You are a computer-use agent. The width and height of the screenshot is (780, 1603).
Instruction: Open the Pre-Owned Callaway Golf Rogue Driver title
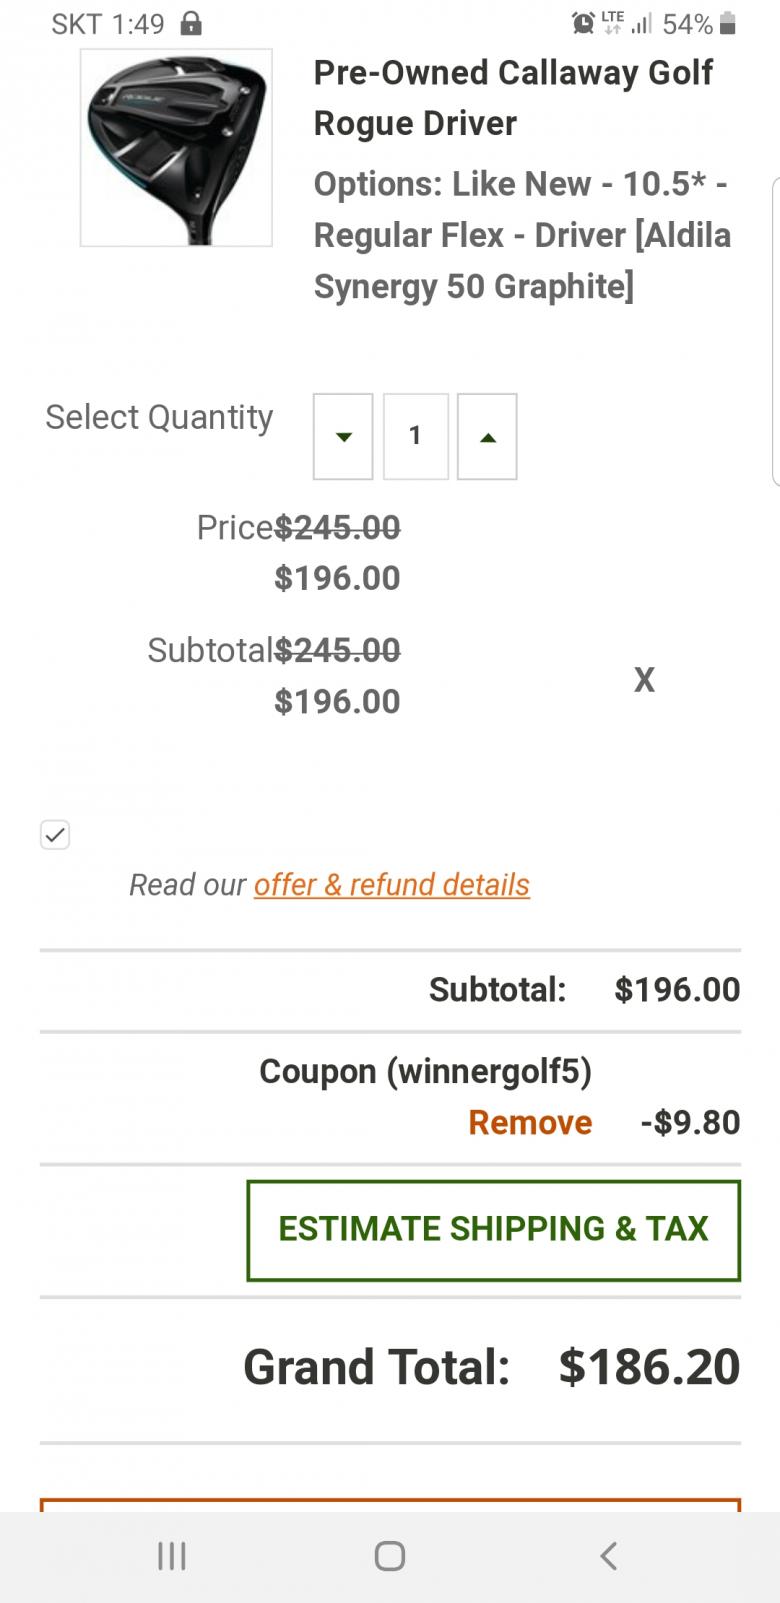point(513,98)
